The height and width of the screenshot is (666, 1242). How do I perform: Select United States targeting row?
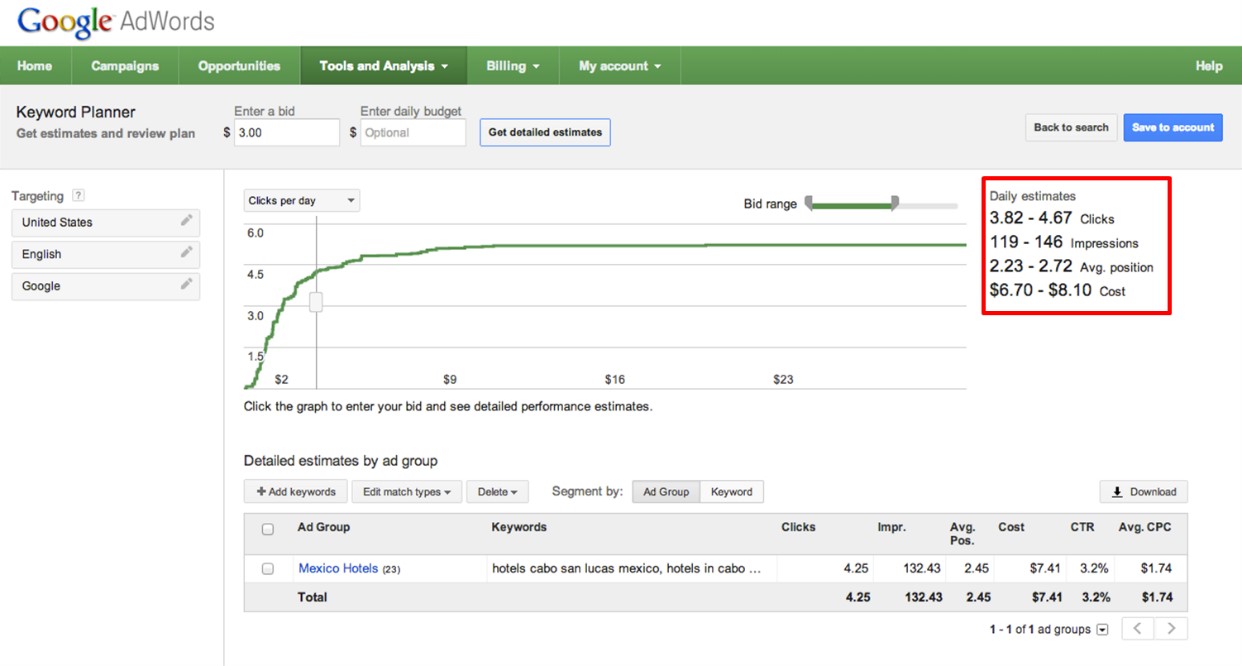(x=106, y=222)
